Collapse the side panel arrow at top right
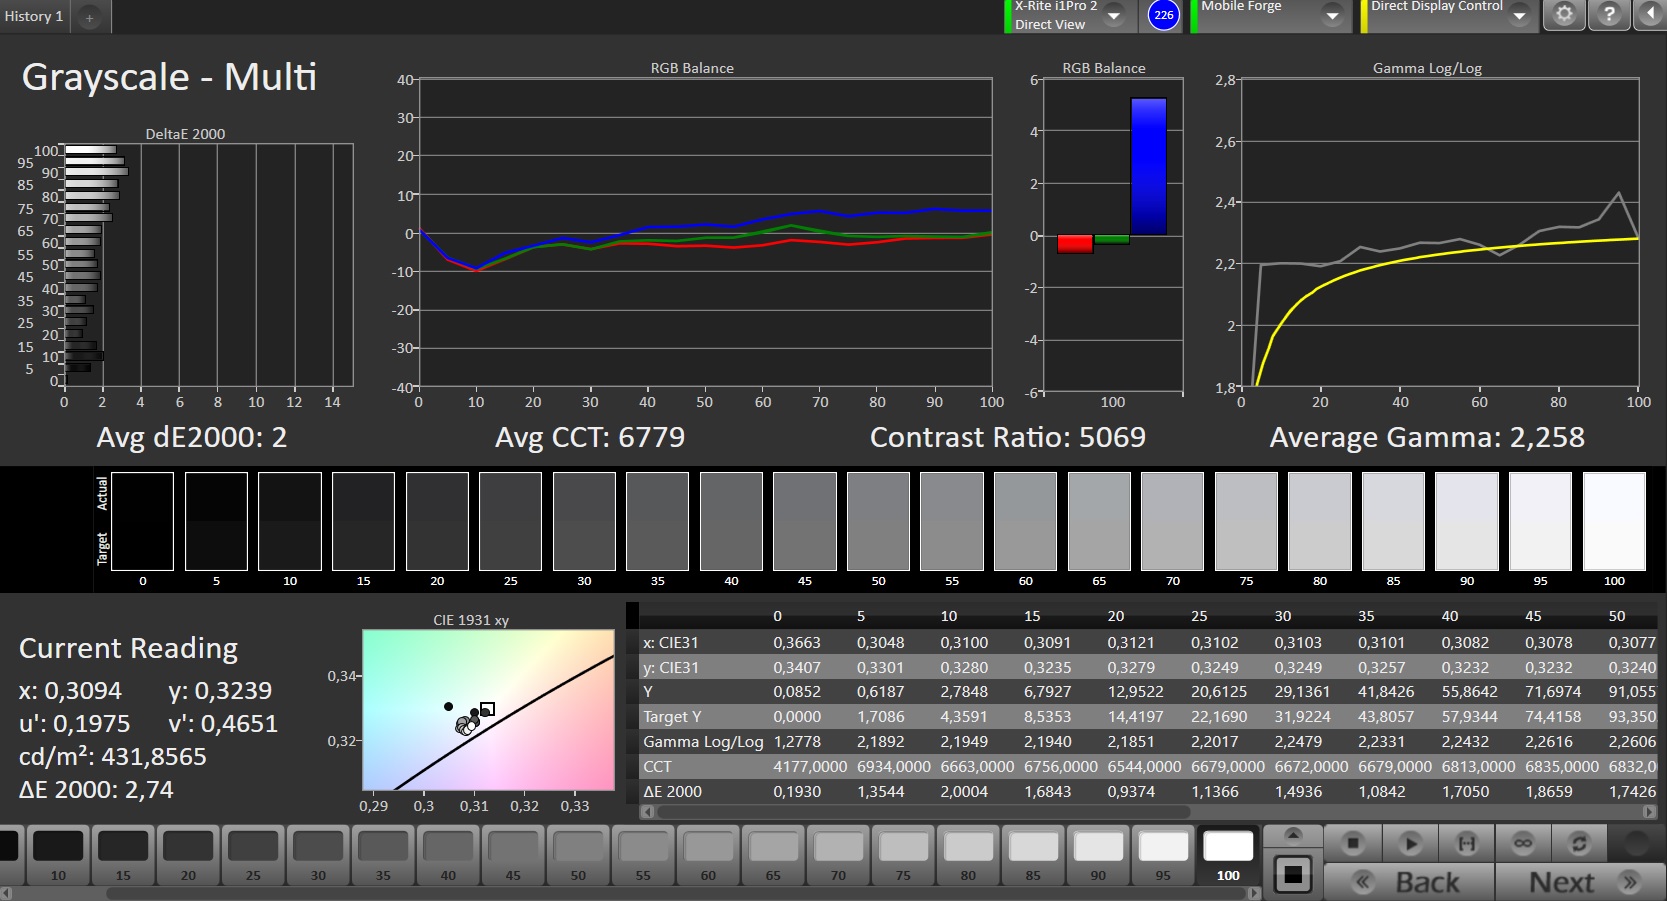The image size is (1667, 901). click(x=1650, y=15)
